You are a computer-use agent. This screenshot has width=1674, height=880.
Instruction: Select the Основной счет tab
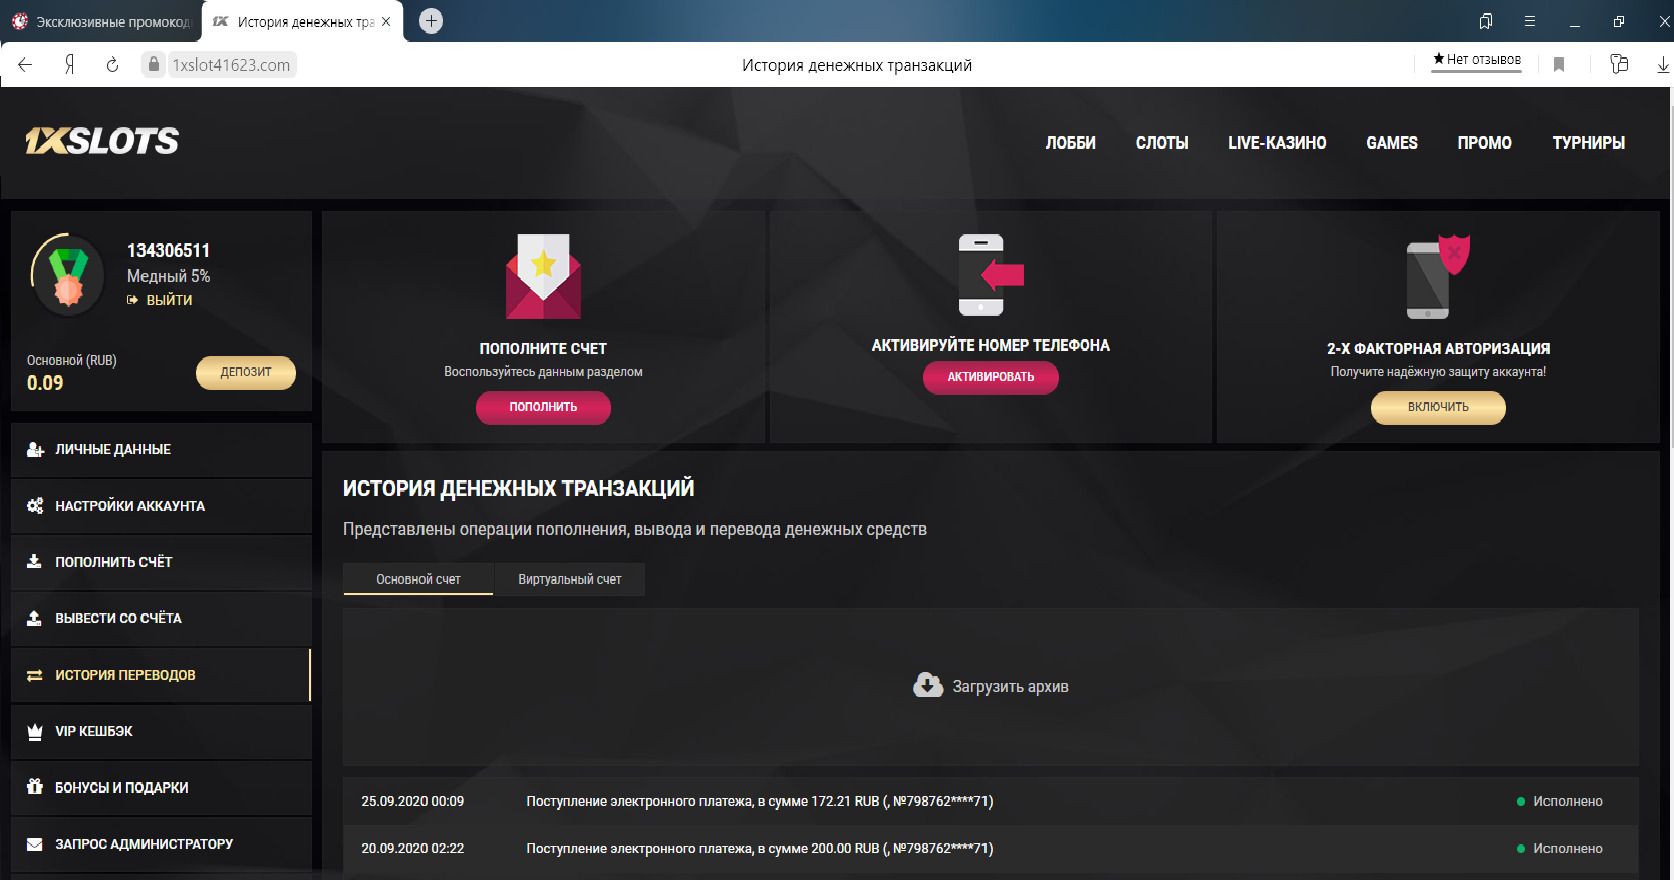click(418, 579)
